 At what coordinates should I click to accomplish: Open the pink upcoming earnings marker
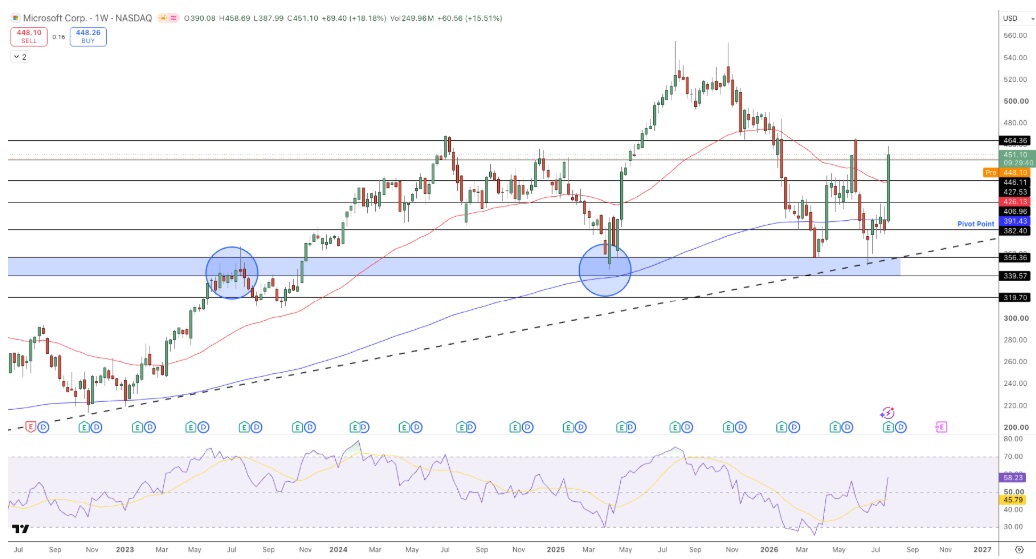[942, 428]
